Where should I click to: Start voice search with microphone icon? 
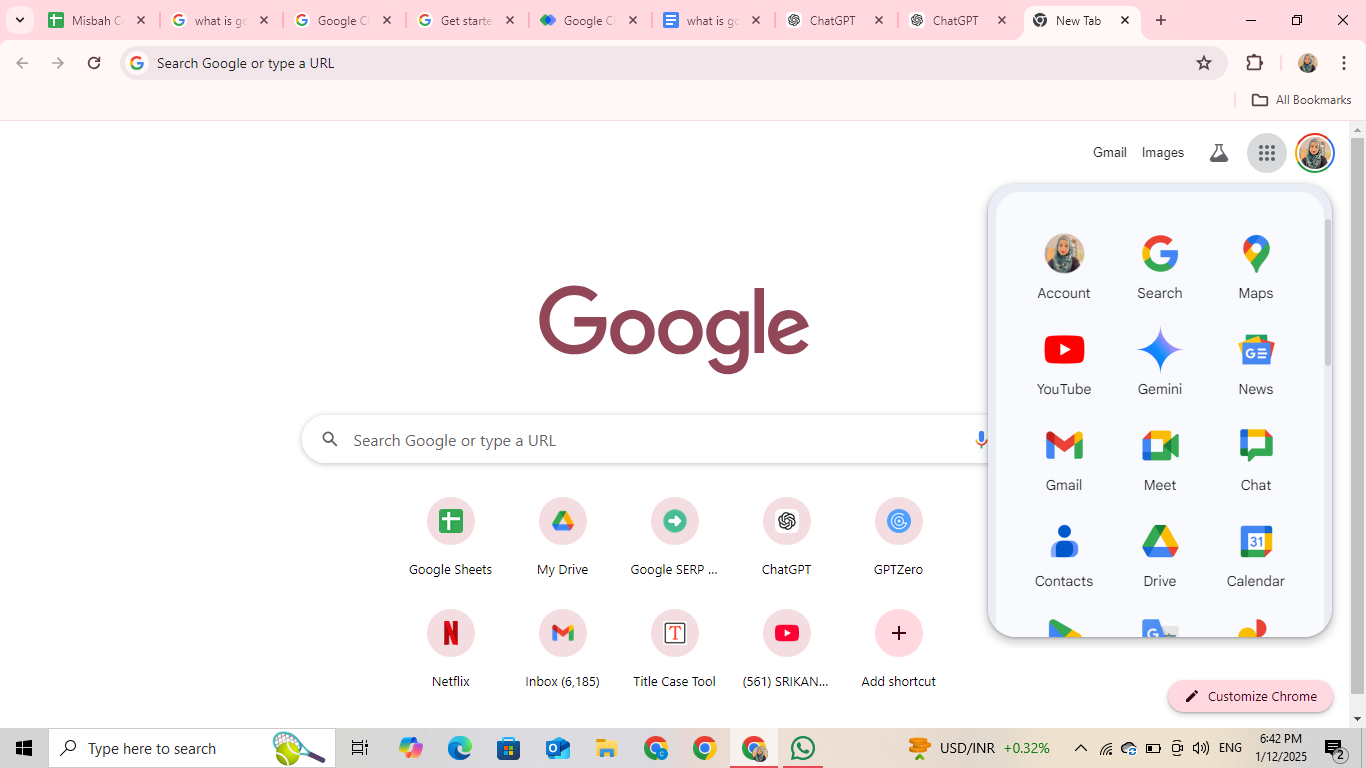point(981,440)
